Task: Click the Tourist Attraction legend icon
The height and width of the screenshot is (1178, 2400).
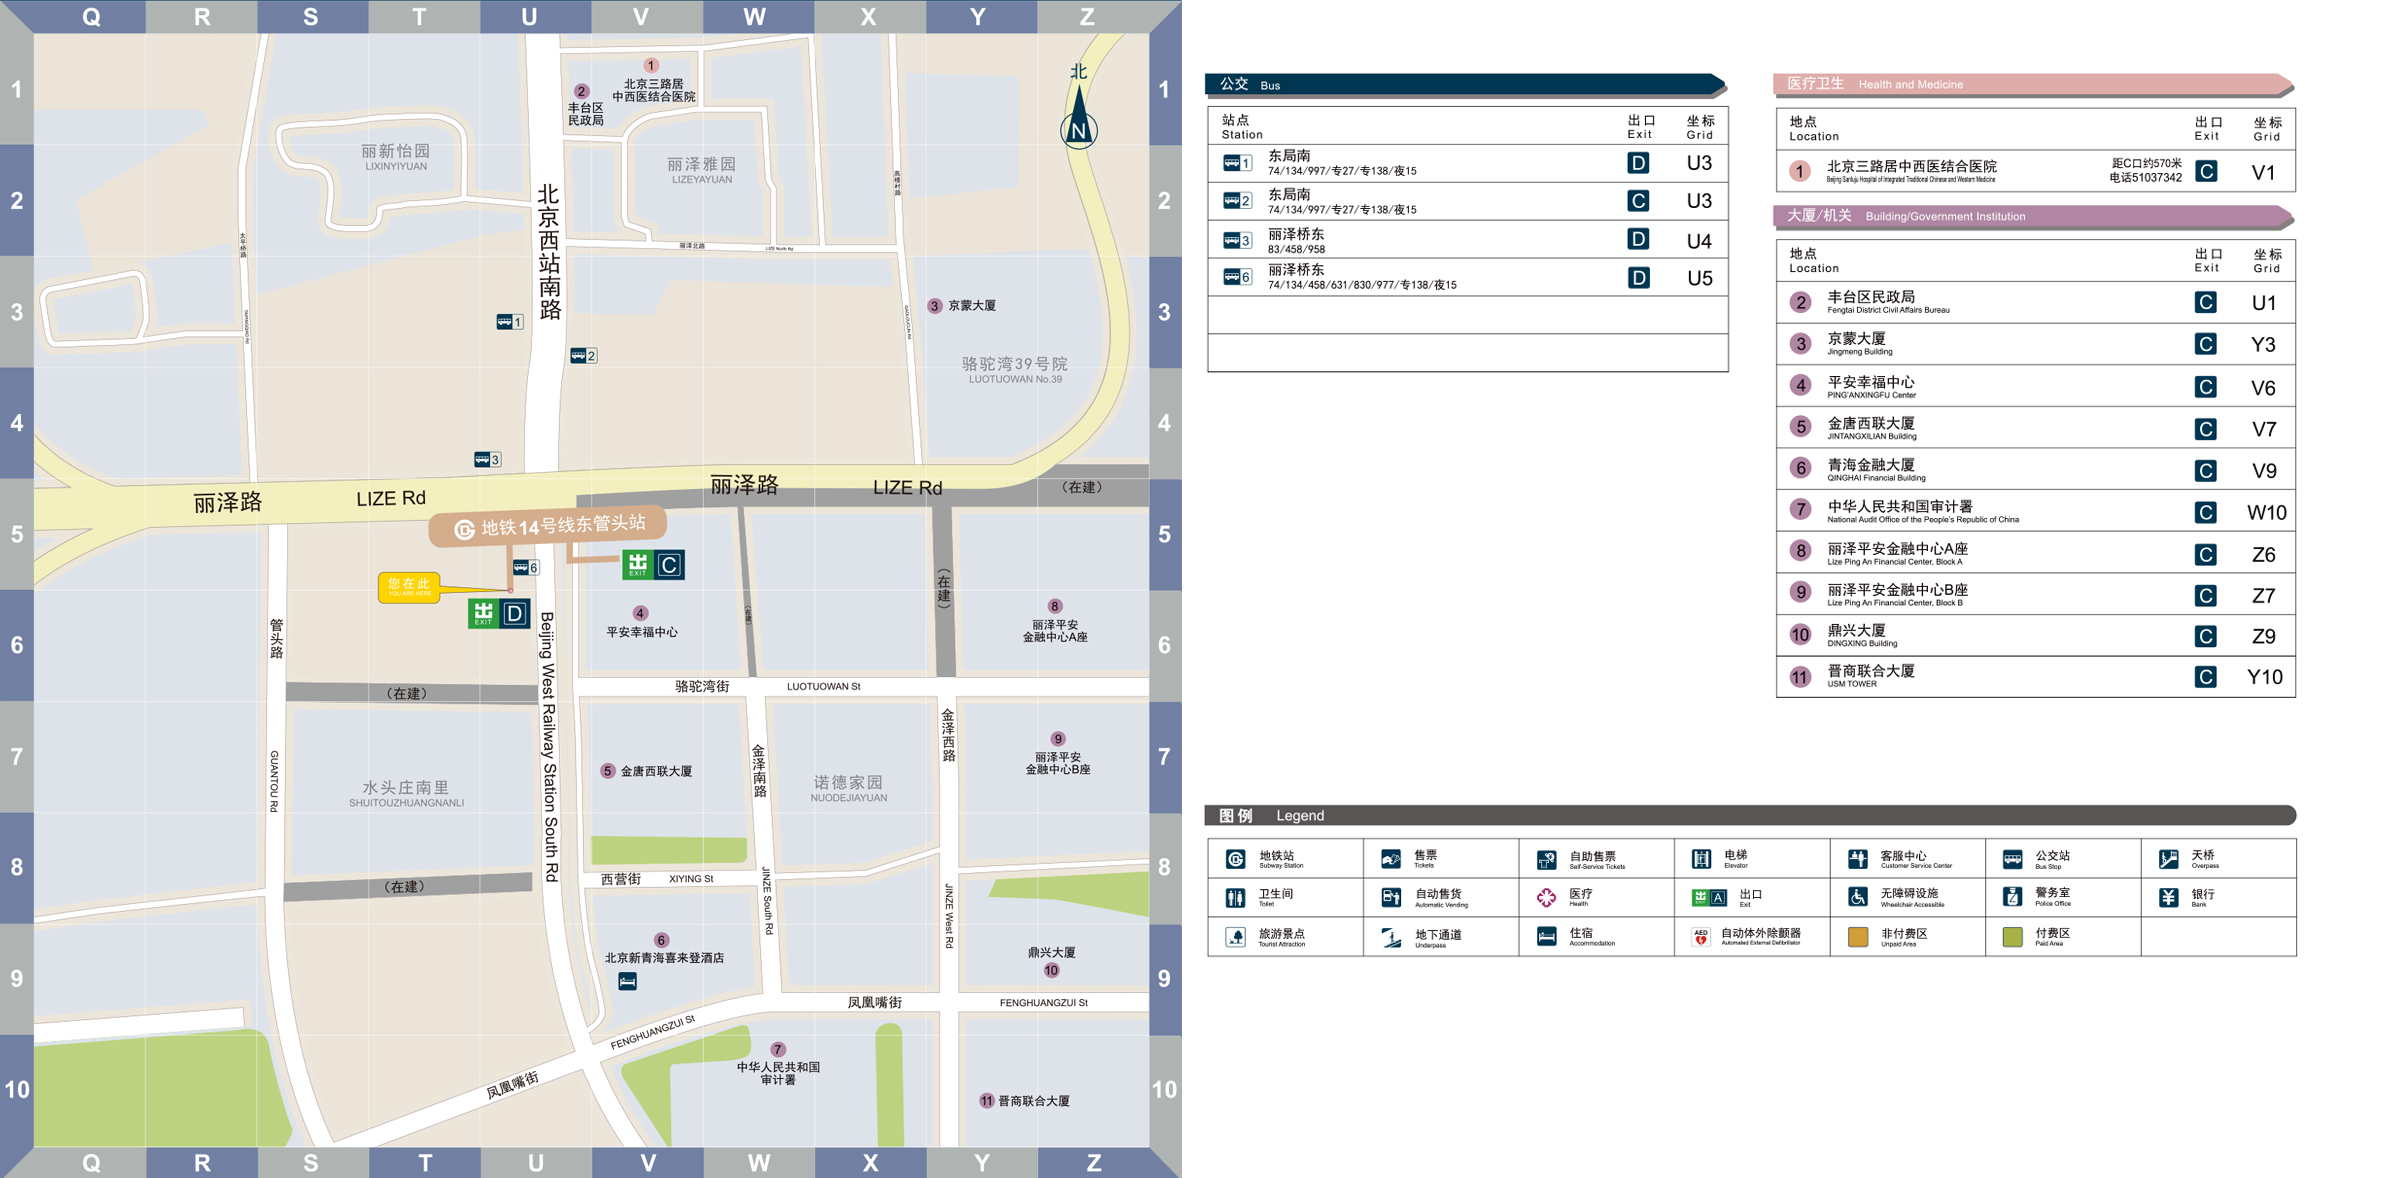Action: pos(1236,937)
